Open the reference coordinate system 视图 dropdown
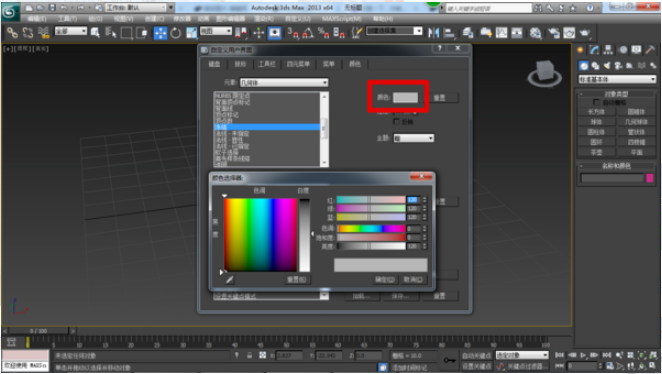 [216, 31]
